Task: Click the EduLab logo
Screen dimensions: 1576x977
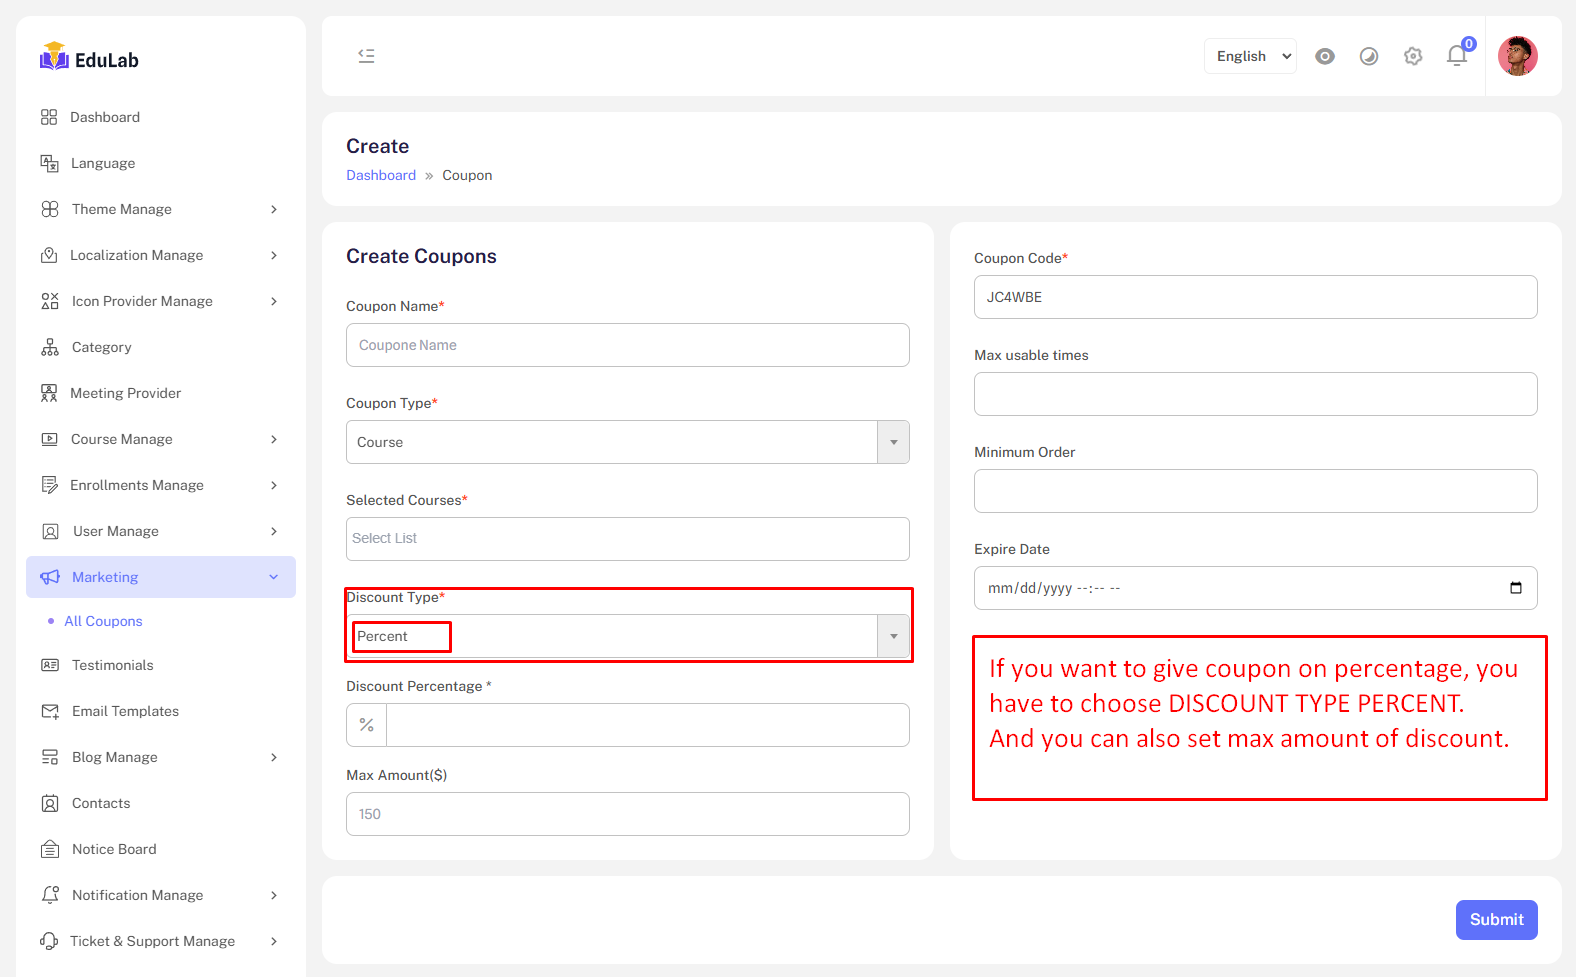Action: [x=89, y=59]
